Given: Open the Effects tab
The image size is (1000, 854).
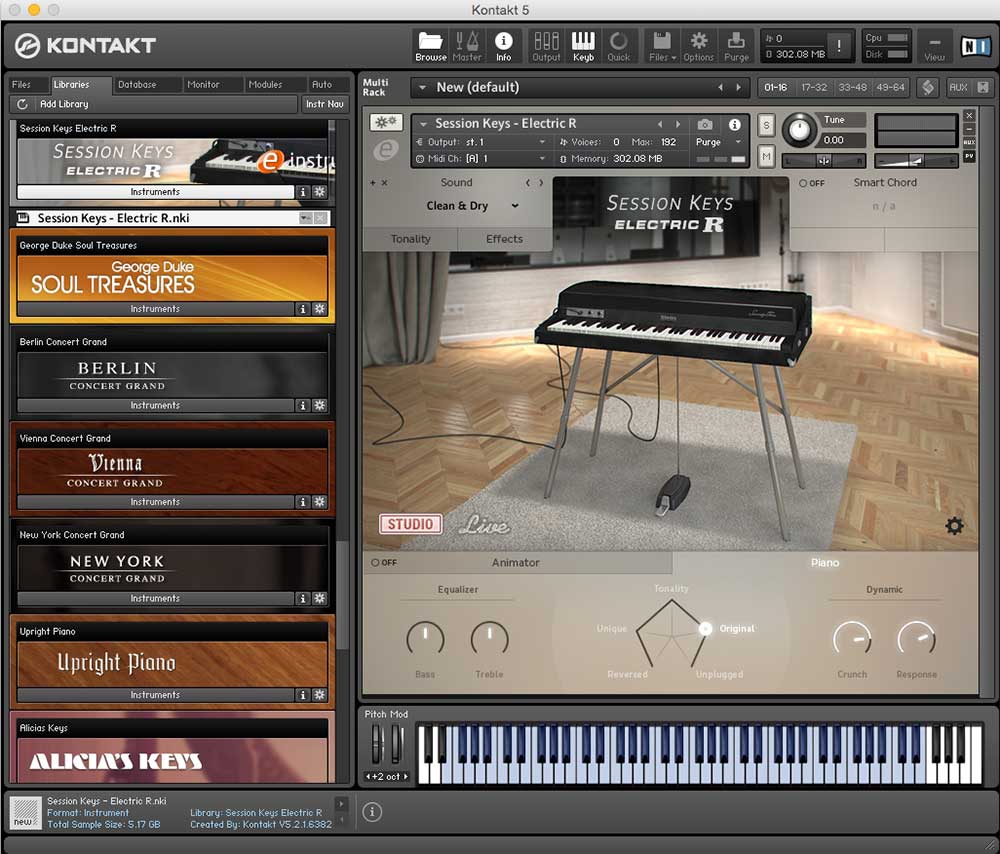Looking at the screenshot, I should pos(504,239).
